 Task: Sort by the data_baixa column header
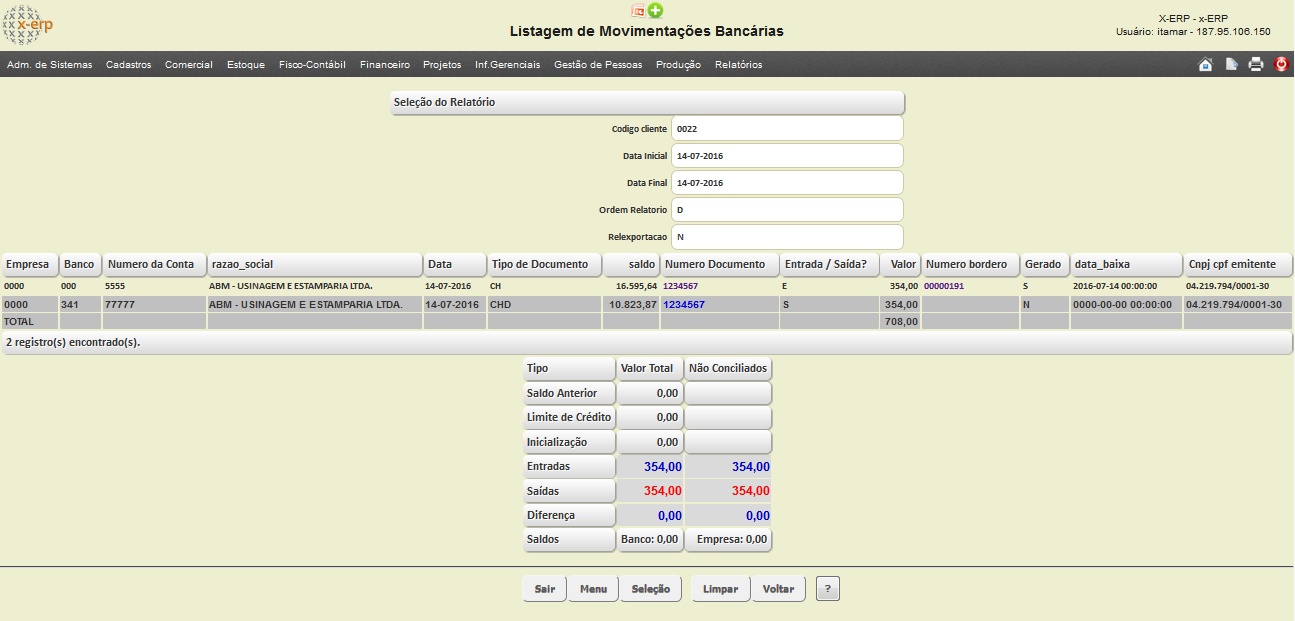coord(1125,264)
